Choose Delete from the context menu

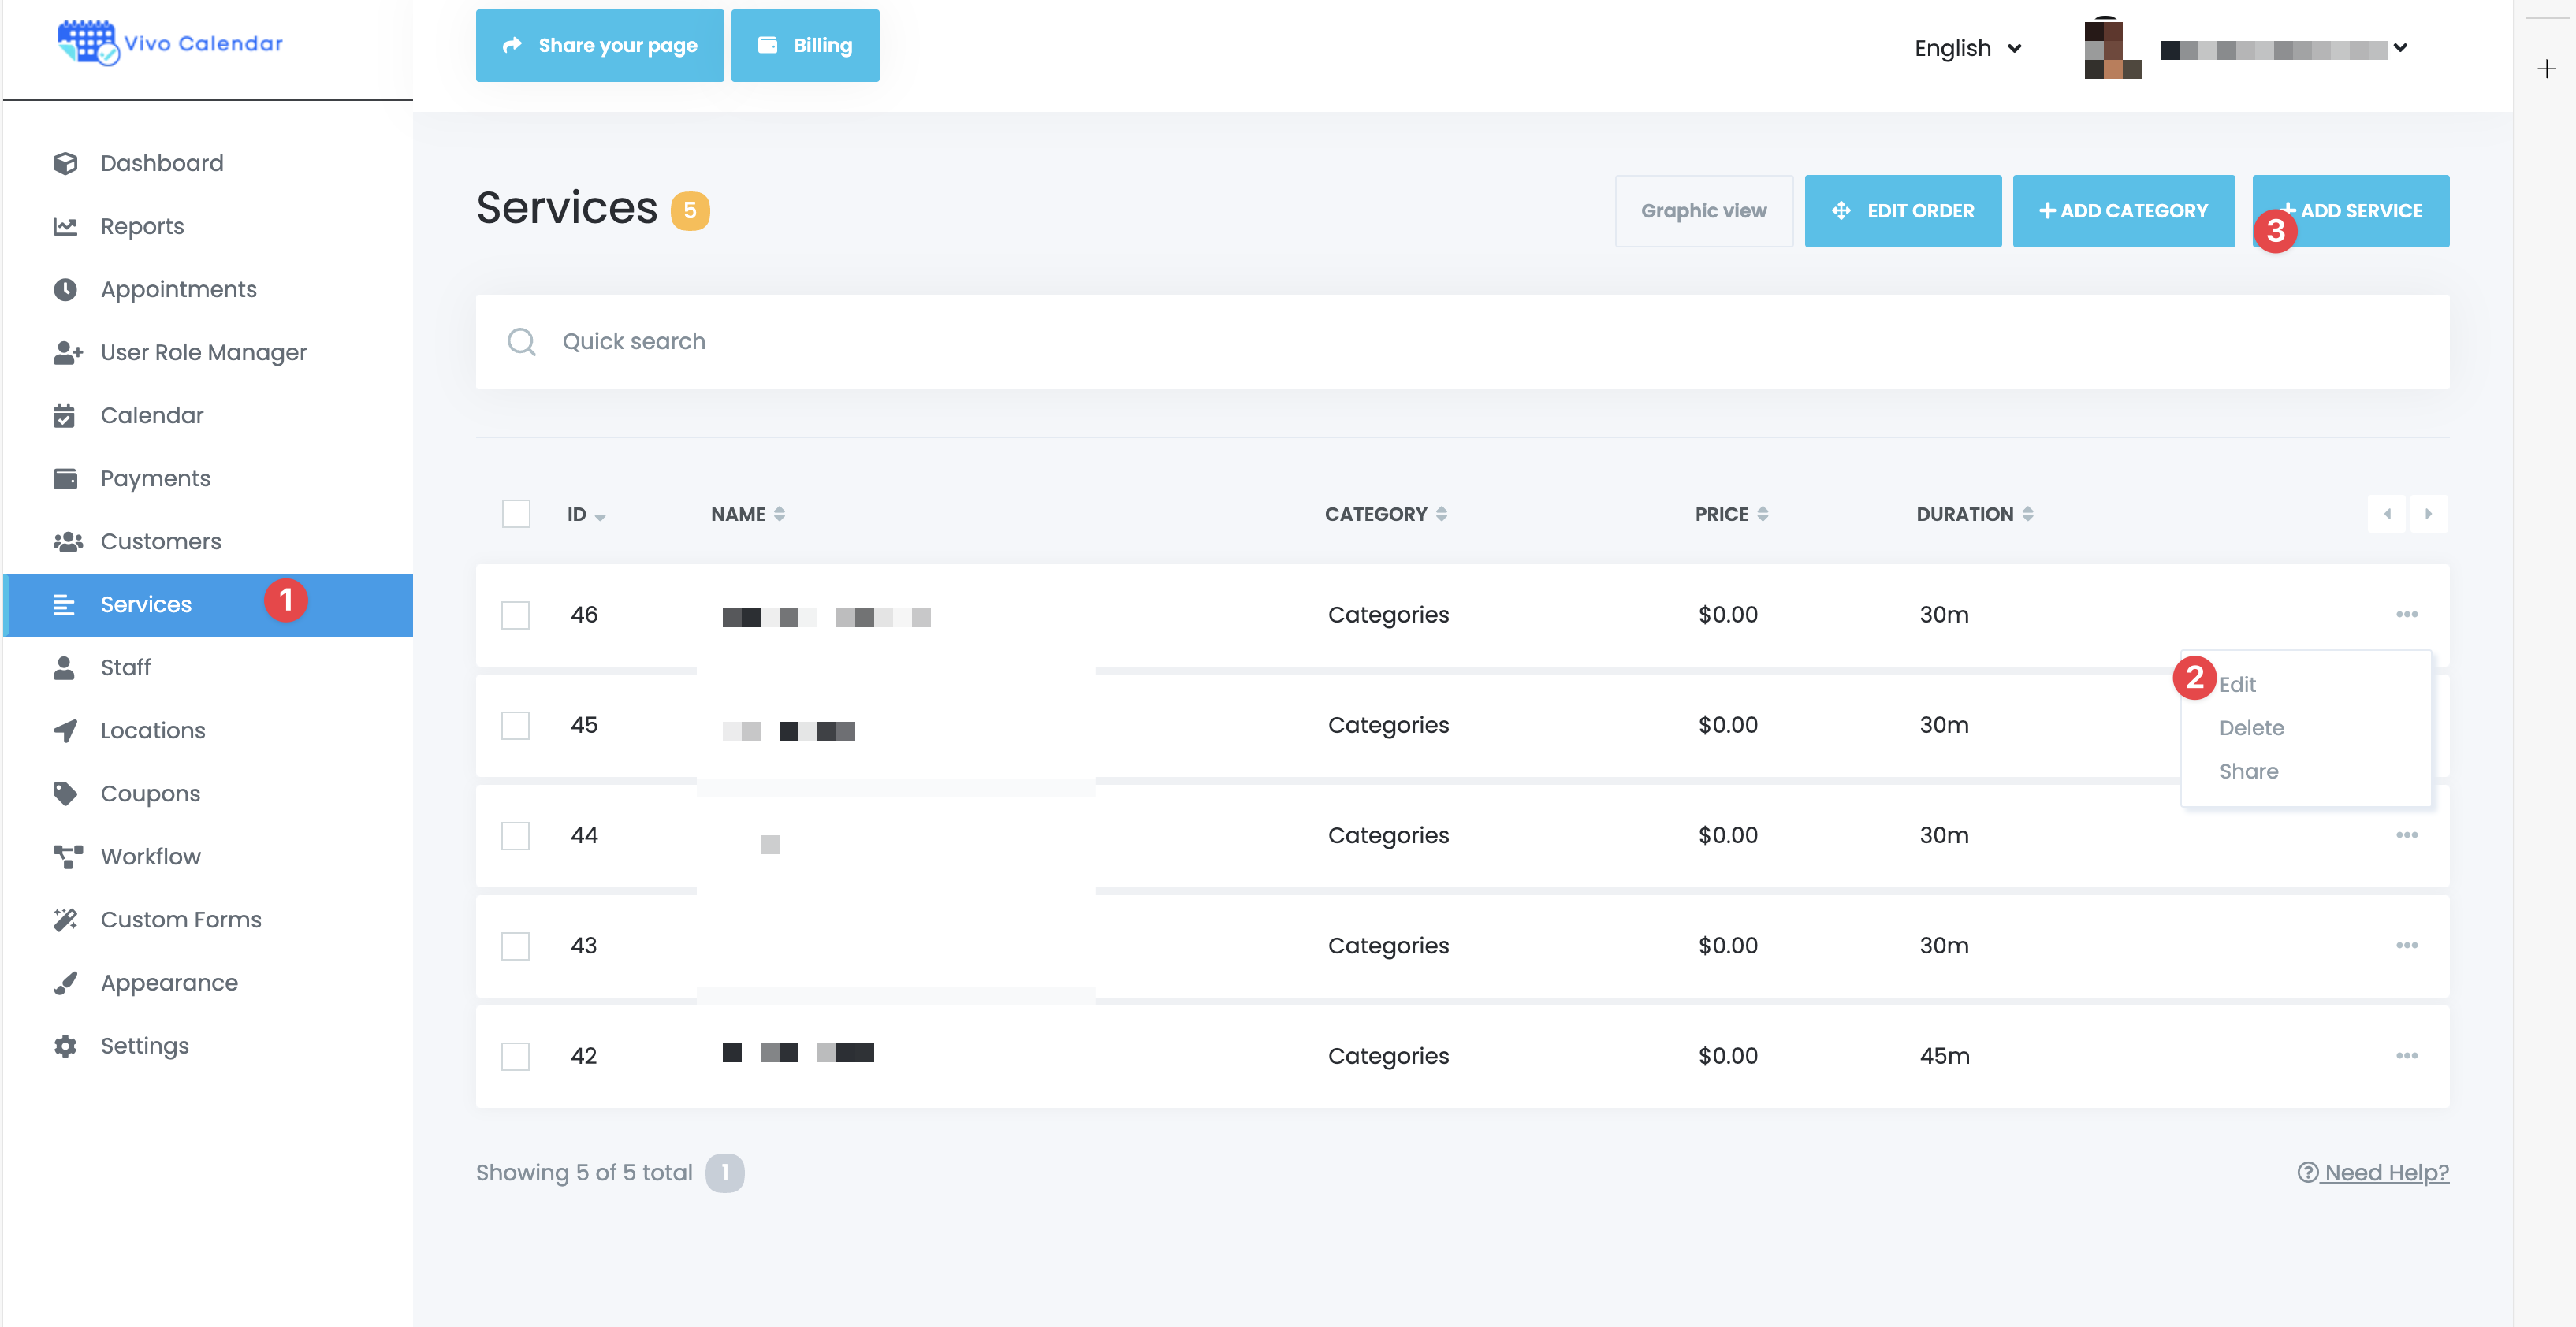pos(2251,728)
